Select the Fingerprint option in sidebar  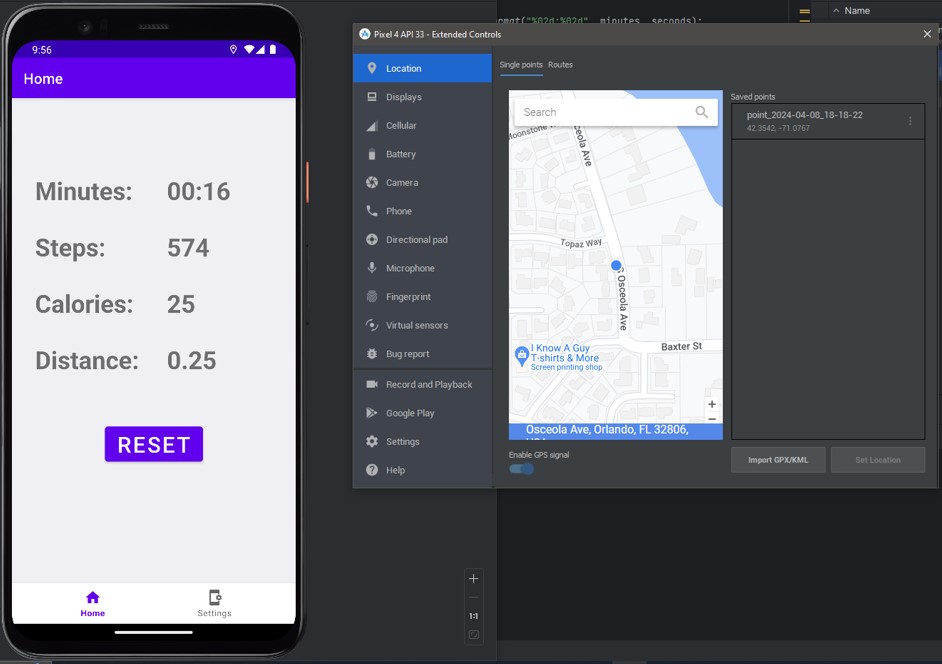(408, 297)
